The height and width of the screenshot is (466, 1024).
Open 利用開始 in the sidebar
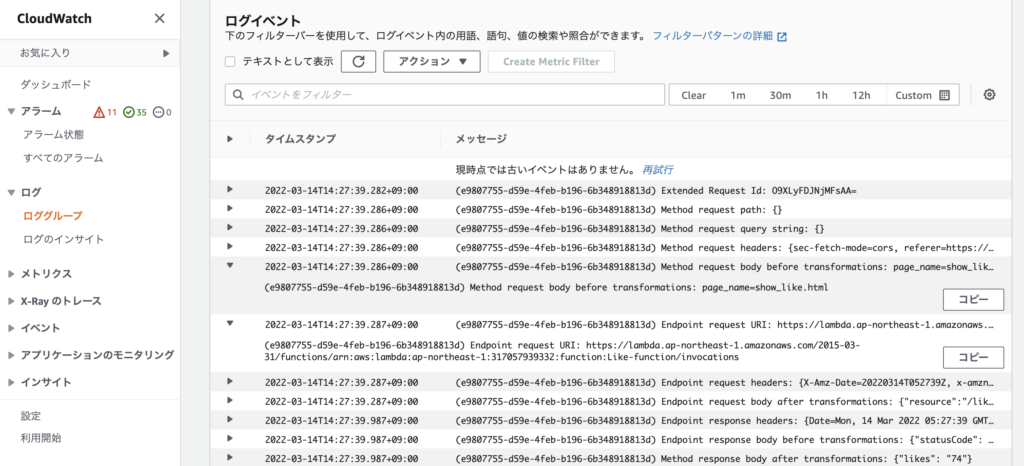[x=40, y=438]
